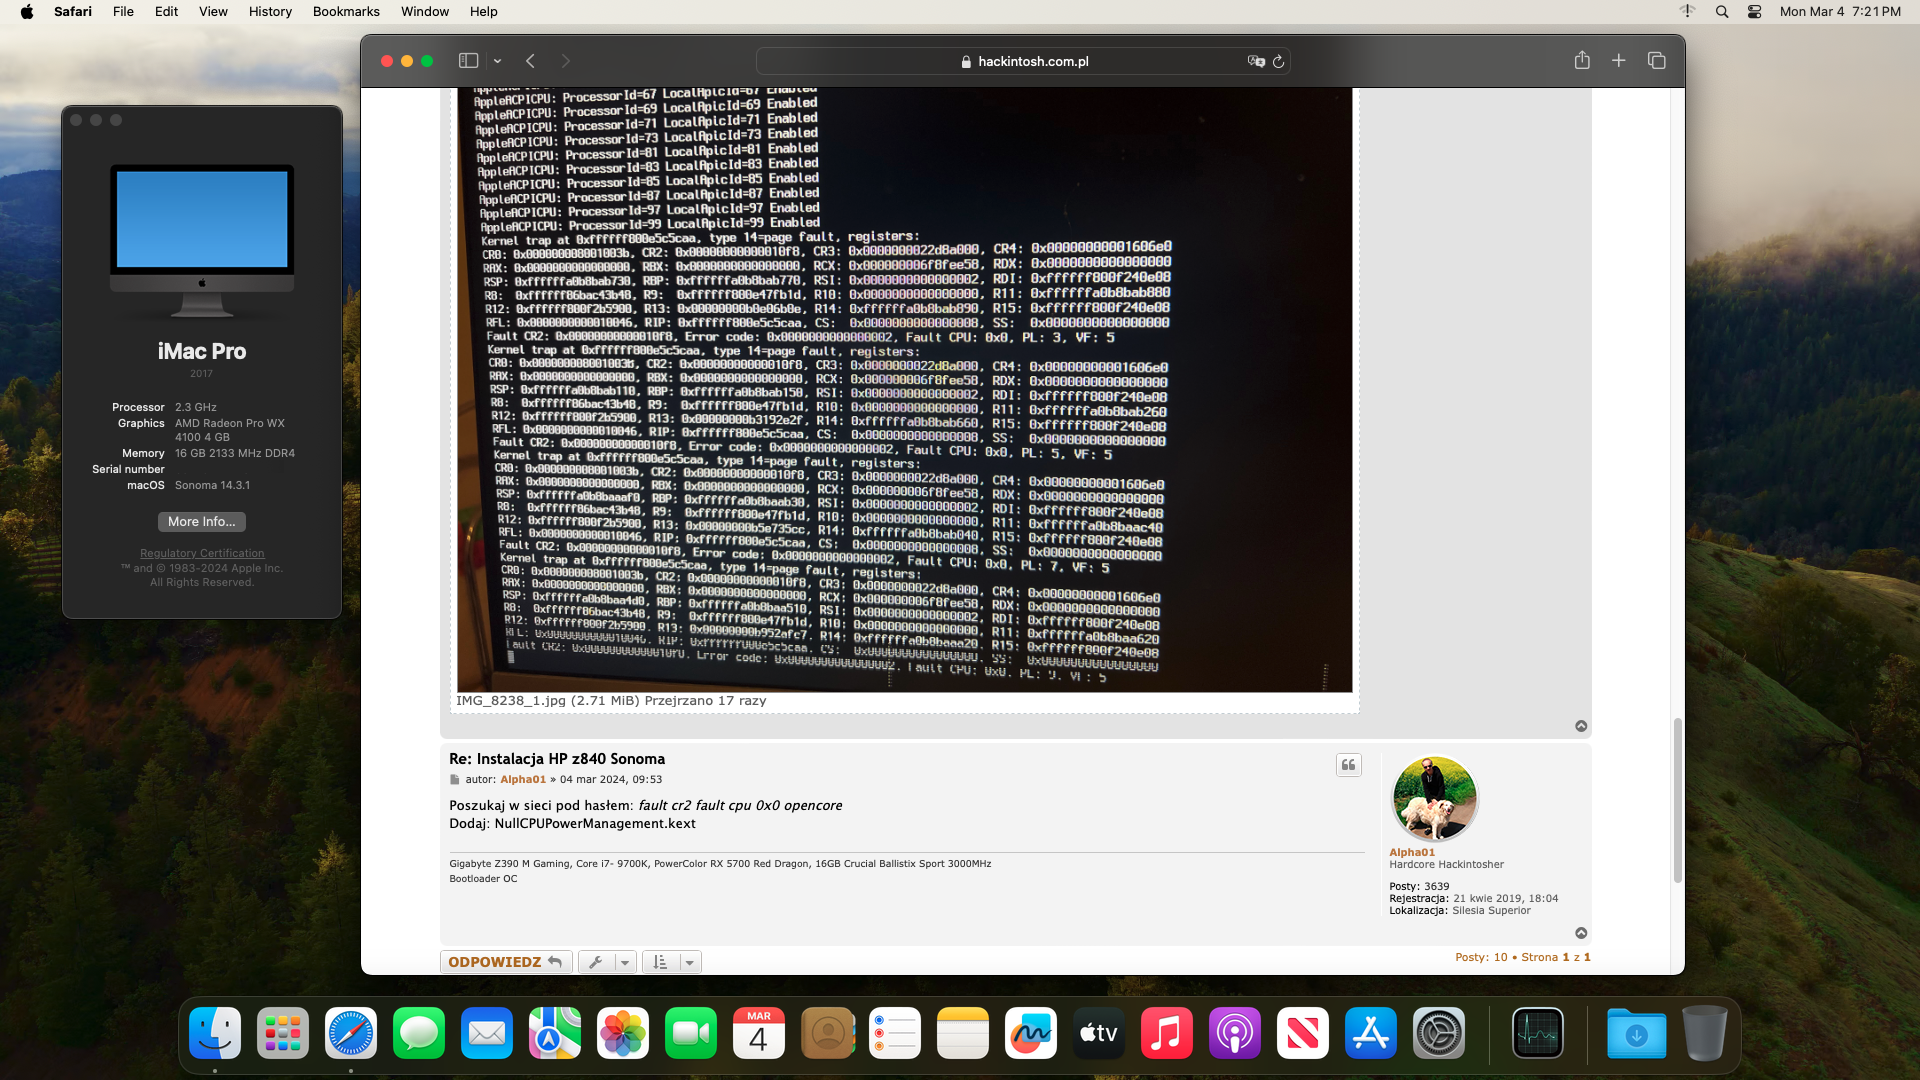
Task: Open the kernel panic image IMG_8238_1.jpg
Action: (x=904, y=390)
